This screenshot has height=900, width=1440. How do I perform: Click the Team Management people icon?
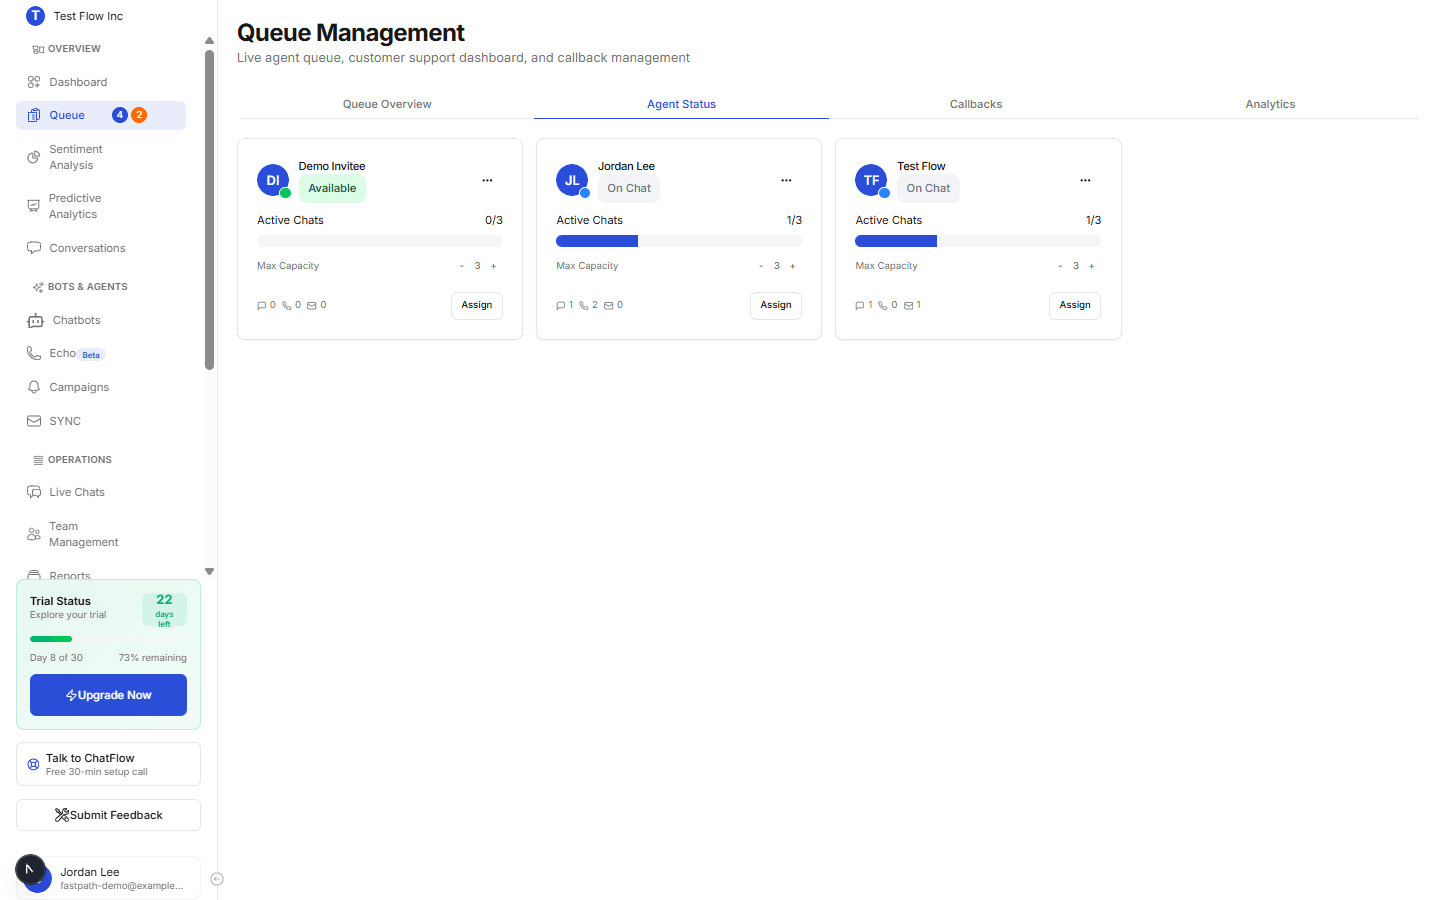(x=34, y=534)
